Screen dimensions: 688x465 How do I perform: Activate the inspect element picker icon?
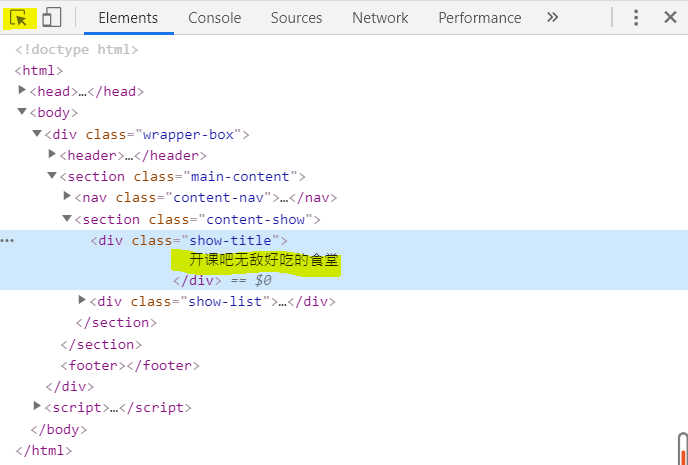[18, 18]
